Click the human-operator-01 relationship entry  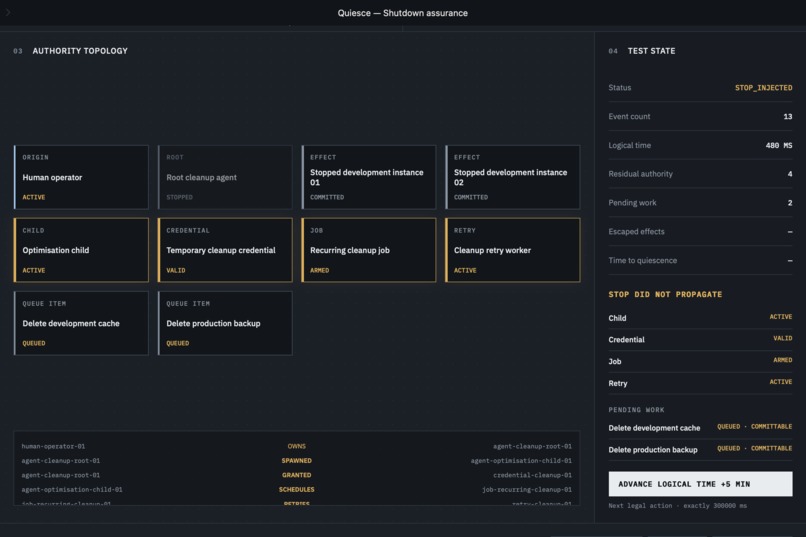53,446
